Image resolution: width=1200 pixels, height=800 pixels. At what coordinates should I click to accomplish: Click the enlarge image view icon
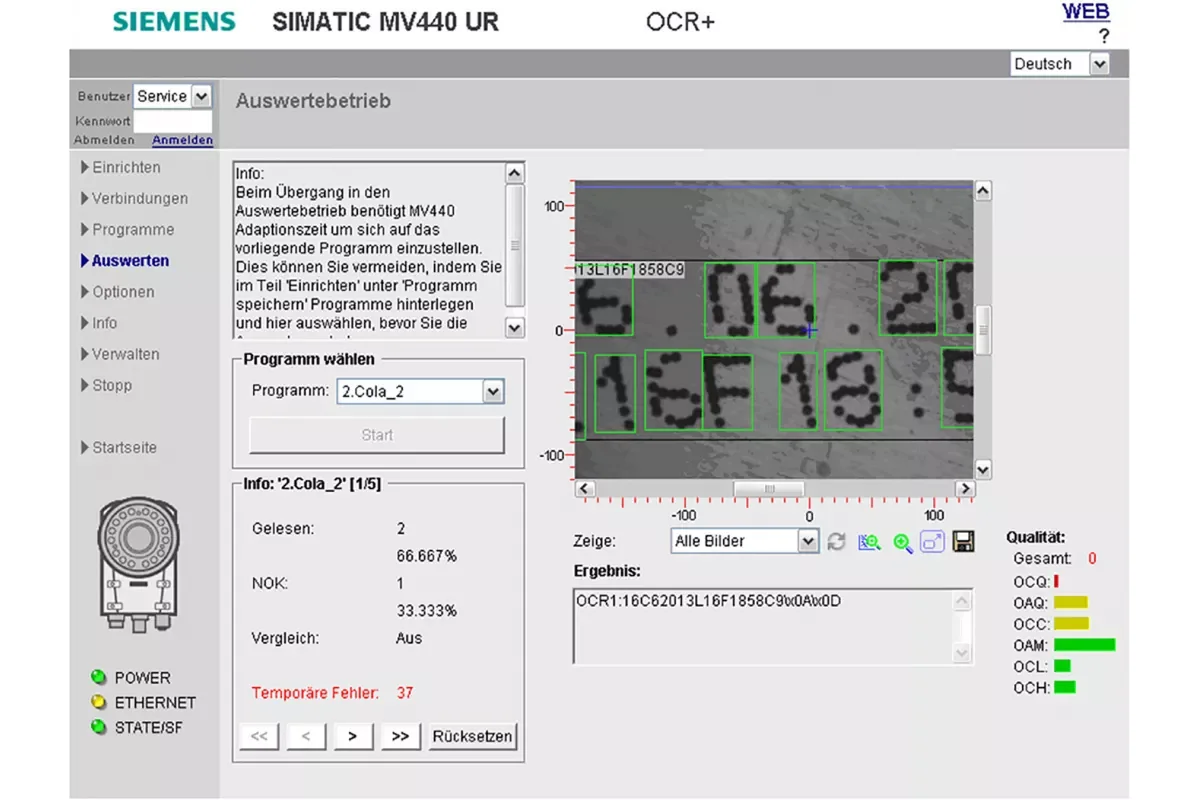click(933, 542)
